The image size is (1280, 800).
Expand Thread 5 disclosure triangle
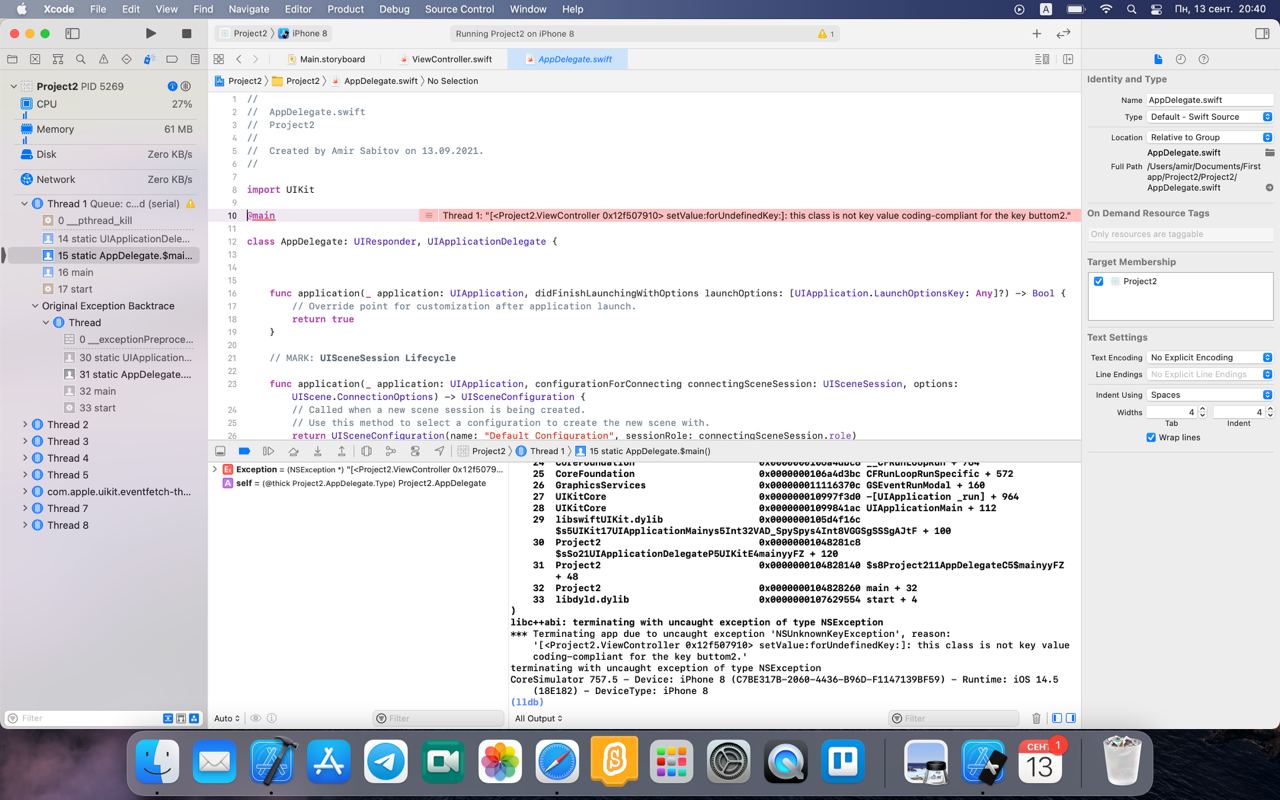tap(25, 475)
